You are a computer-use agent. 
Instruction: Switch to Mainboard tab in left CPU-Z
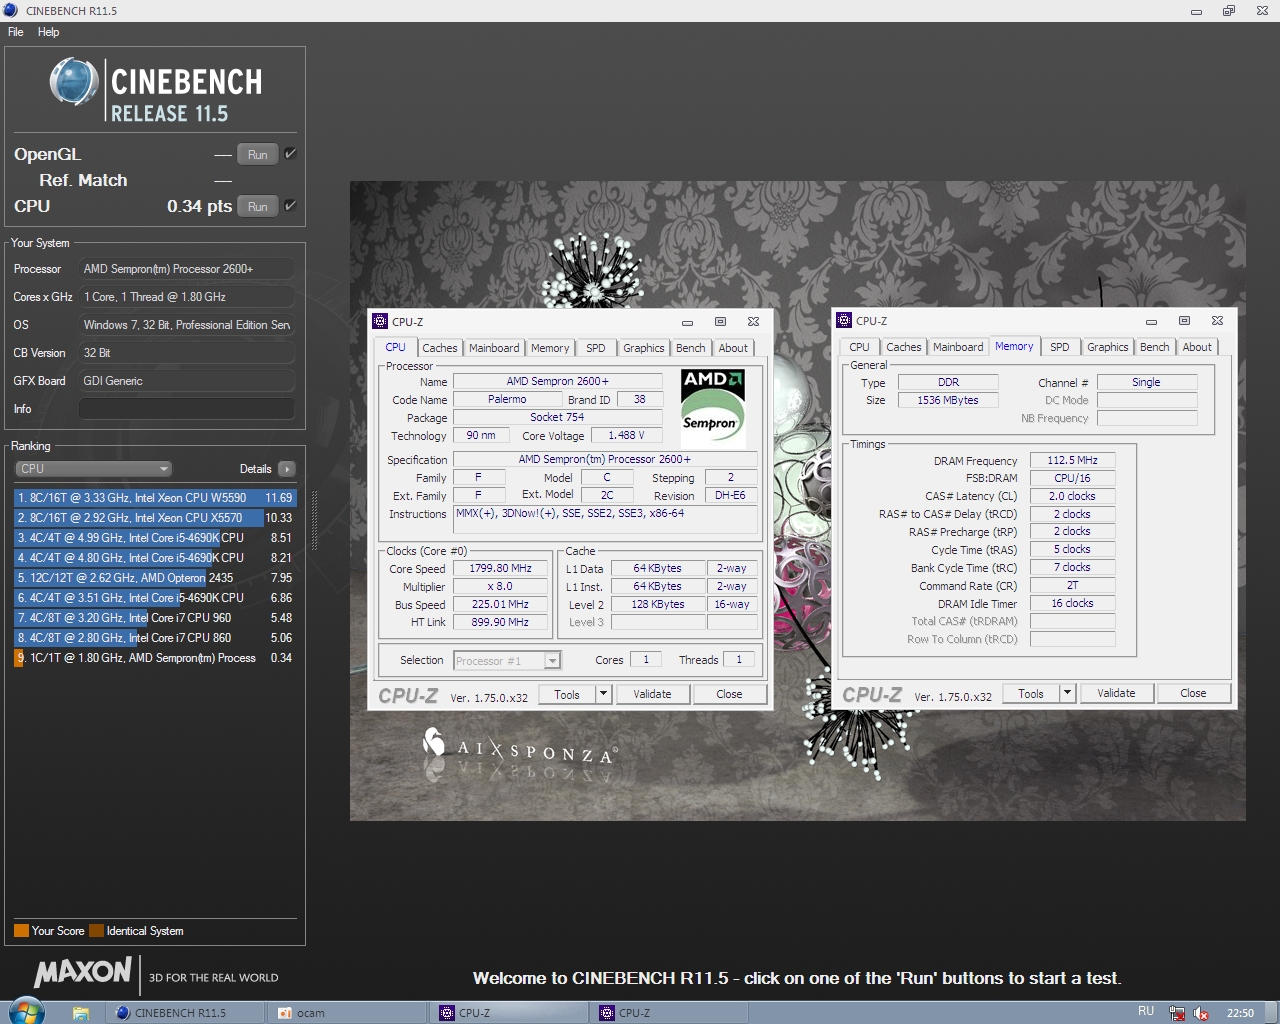pos(494,348)
